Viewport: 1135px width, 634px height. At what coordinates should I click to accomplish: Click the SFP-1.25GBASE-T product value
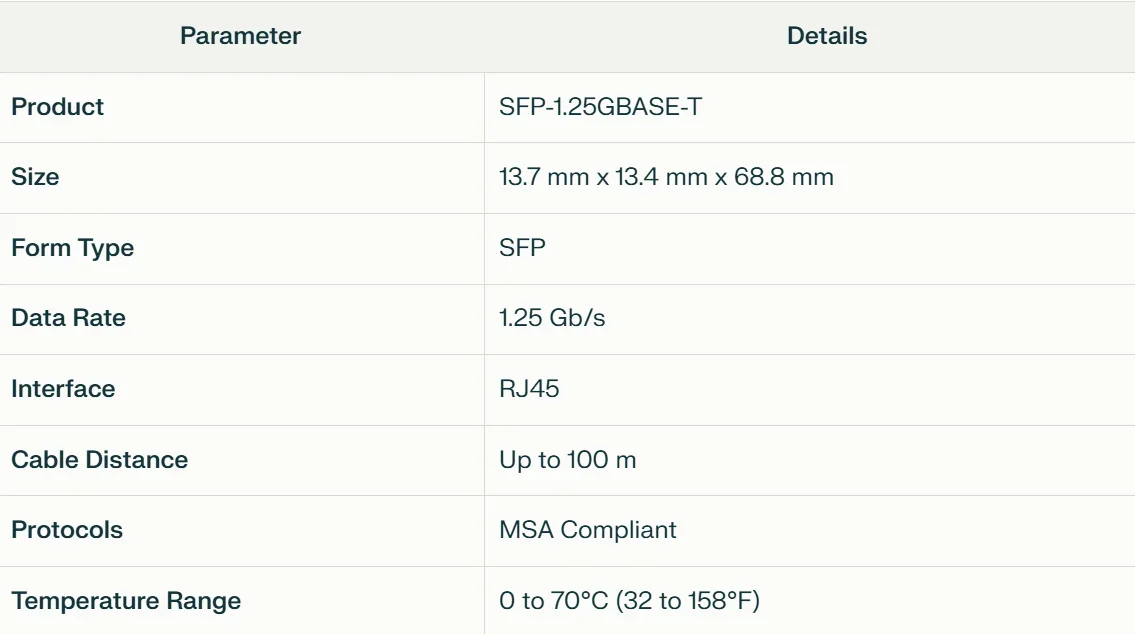coord(600,107)
